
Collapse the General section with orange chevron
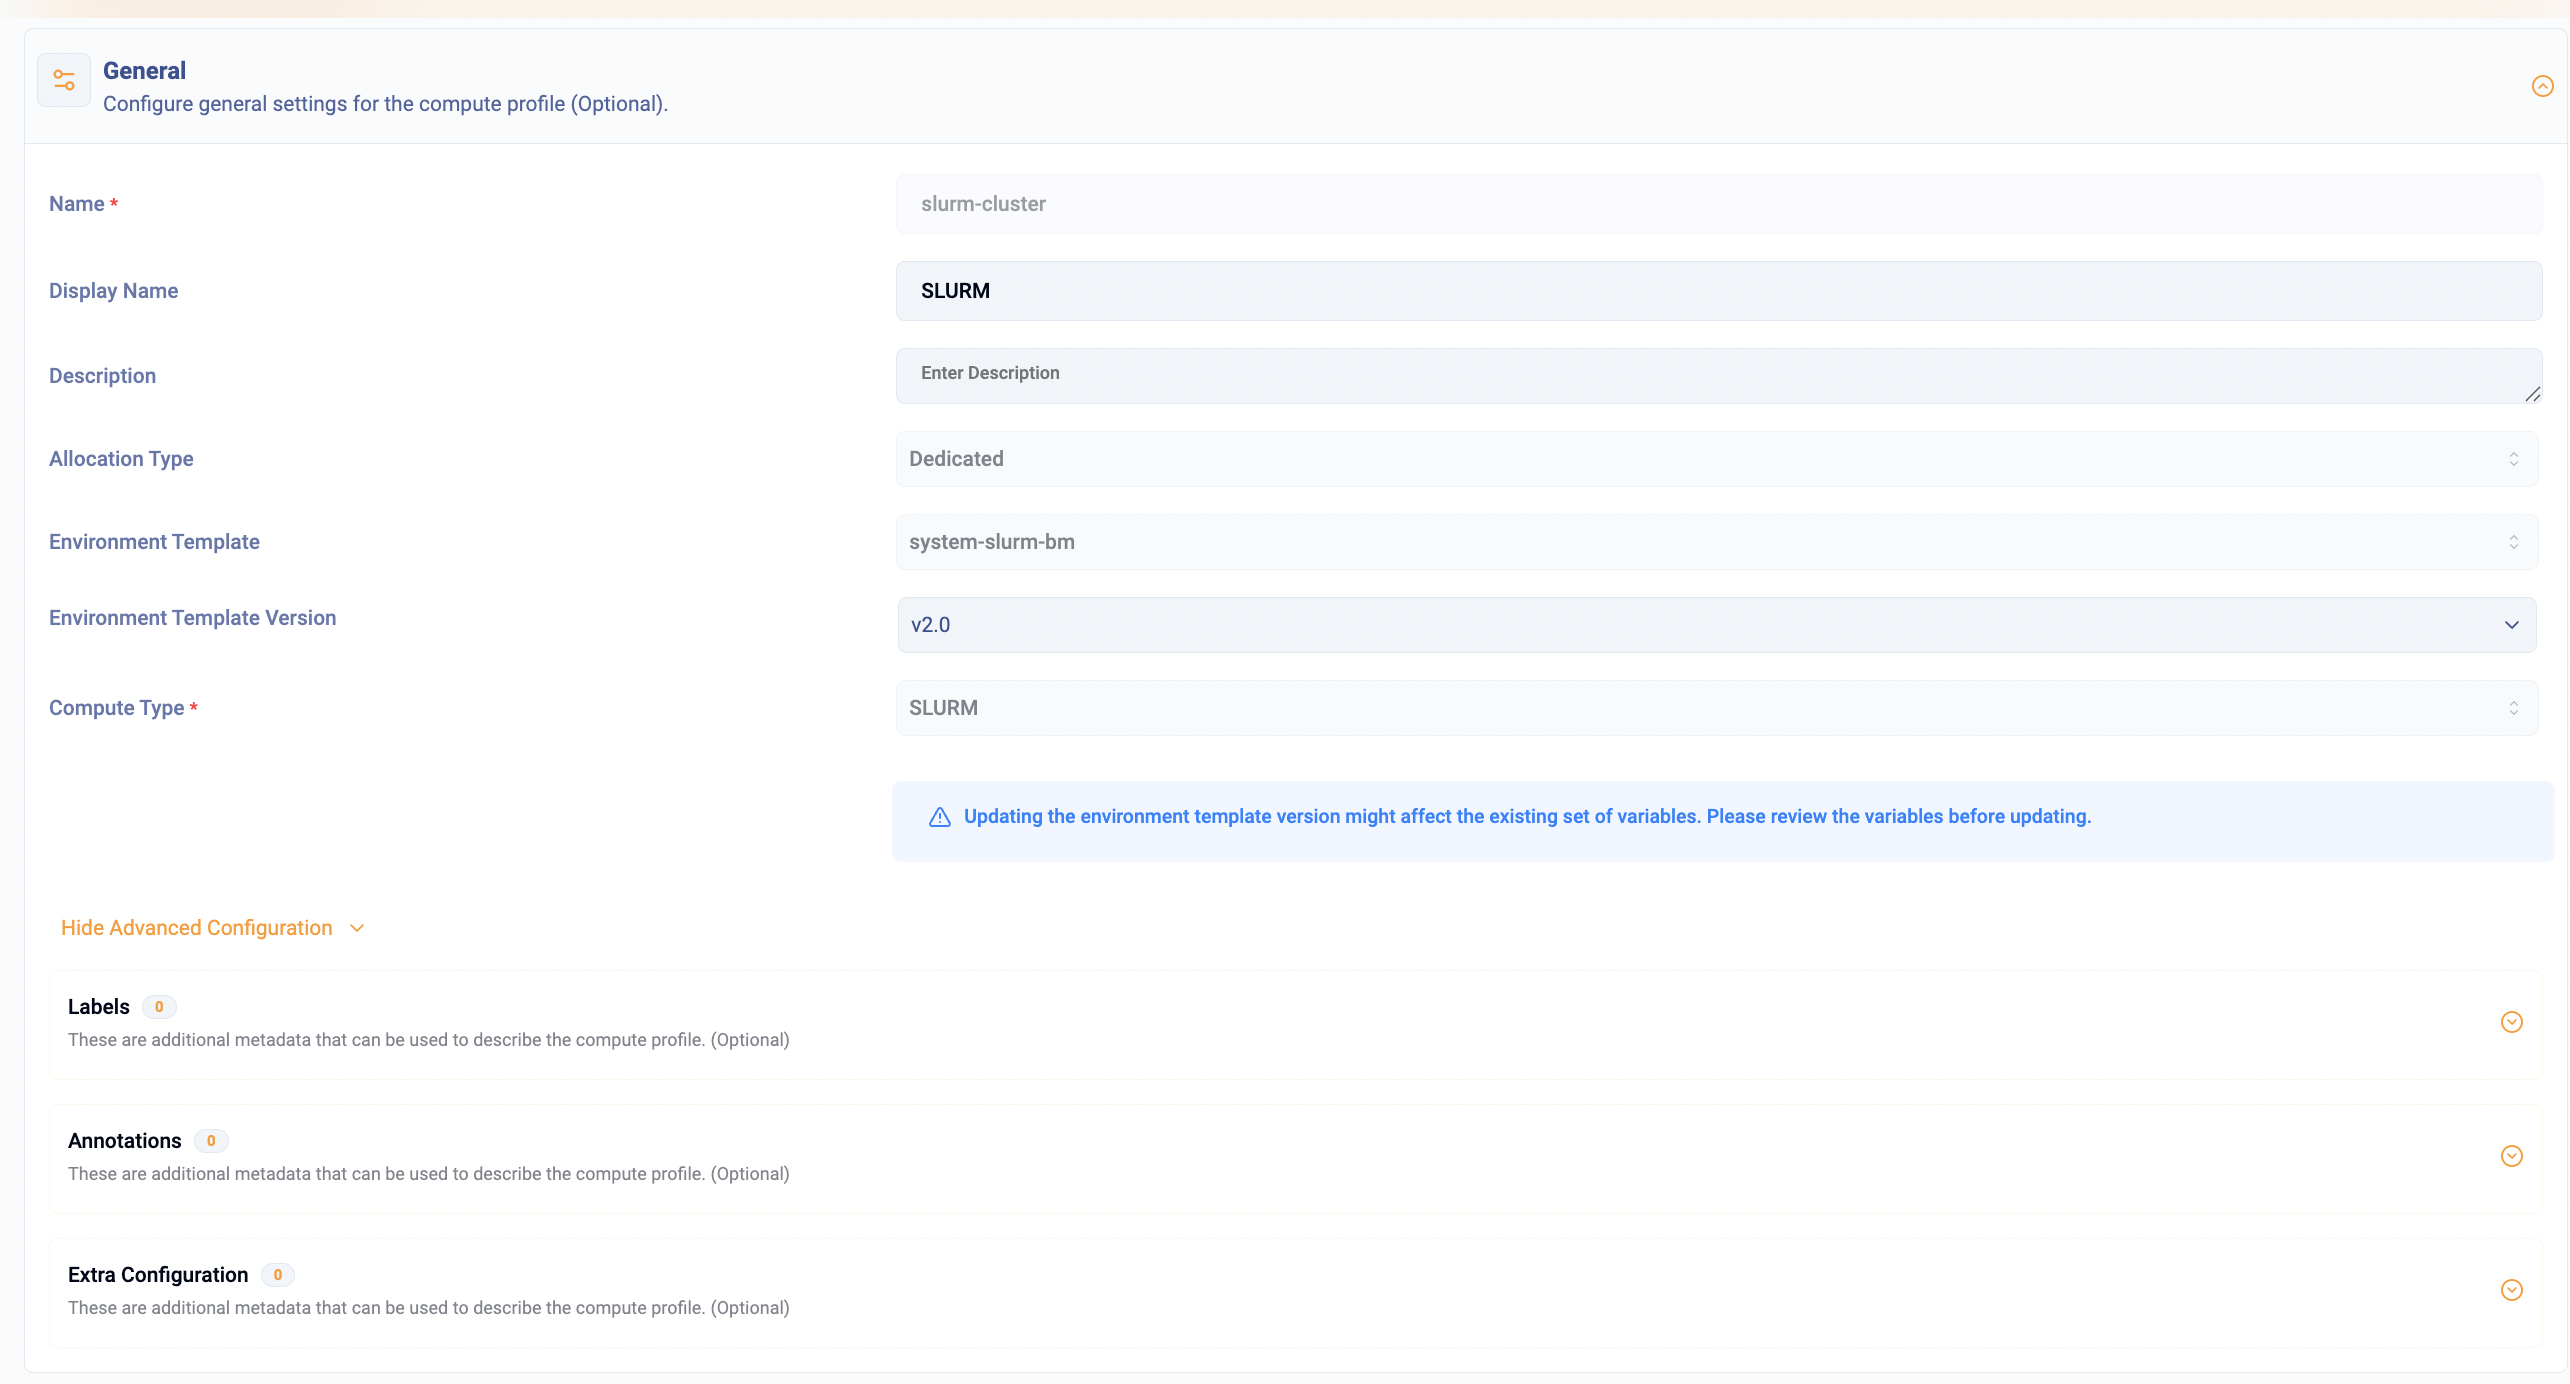pyautogui.click(x=2542, y=86)
